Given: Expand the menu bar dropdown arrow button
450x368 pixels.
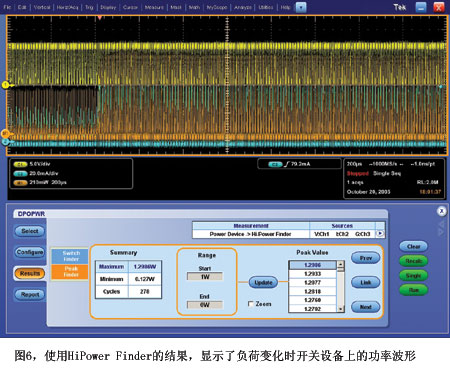Looking at the screenshot, I should point(301,7).
